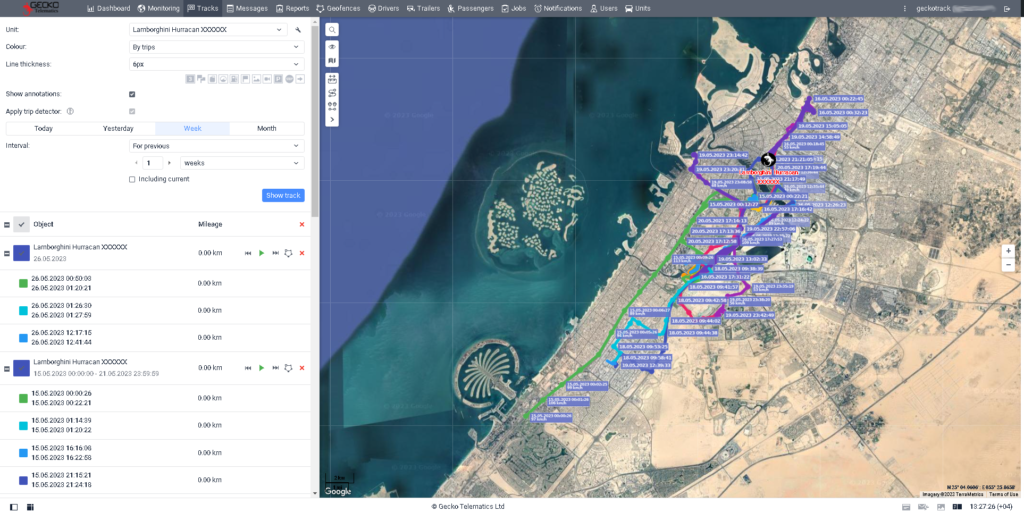Click the wrench icon beside Unit field
Viewport: 1024px width, 512px height.
pyautogui.click(x=298, y=30)
